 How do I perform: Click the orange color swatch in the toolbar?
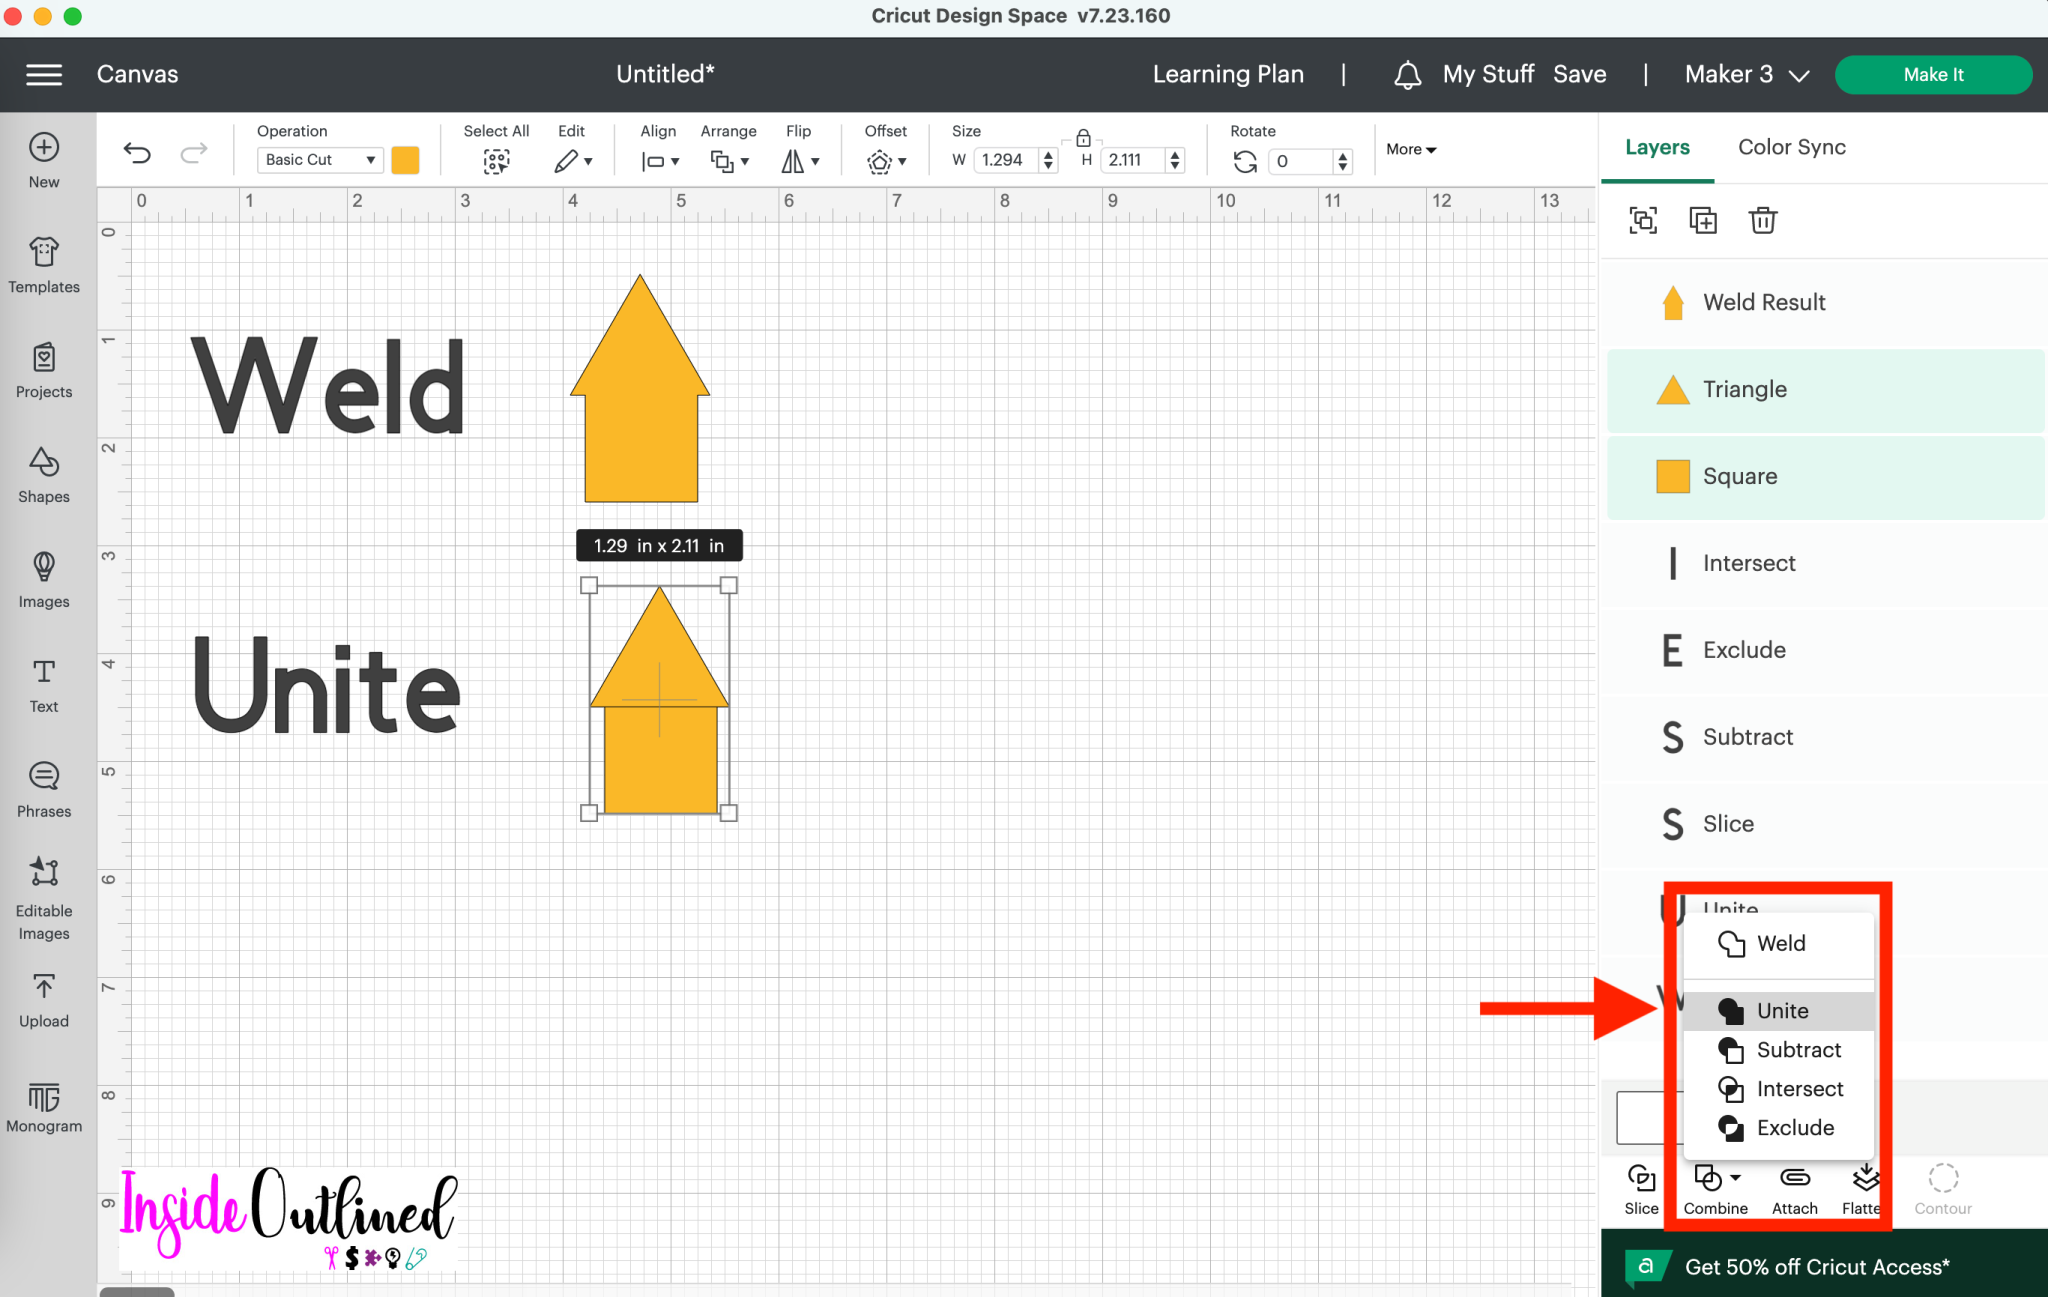(404, 159)
